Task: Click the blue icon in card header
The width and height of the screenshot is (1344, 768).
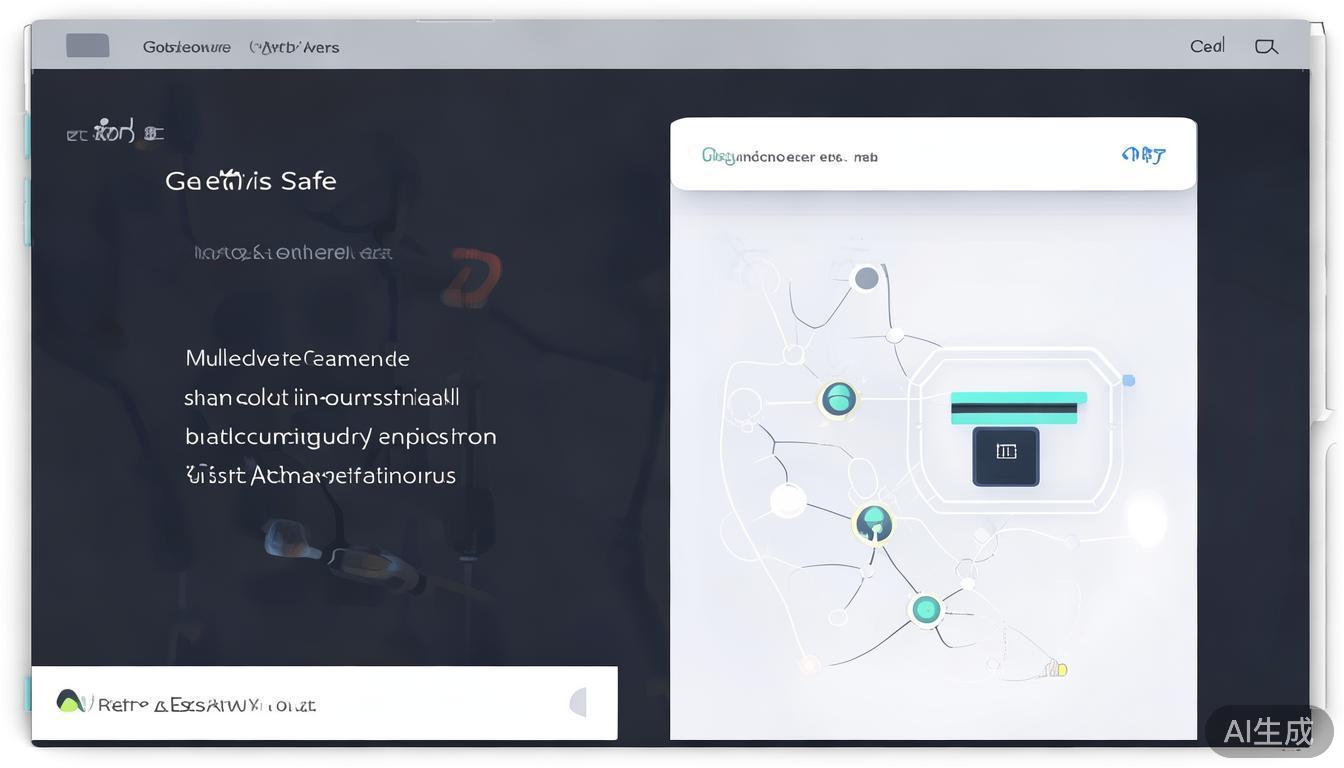Action: tap(1143, 155)
